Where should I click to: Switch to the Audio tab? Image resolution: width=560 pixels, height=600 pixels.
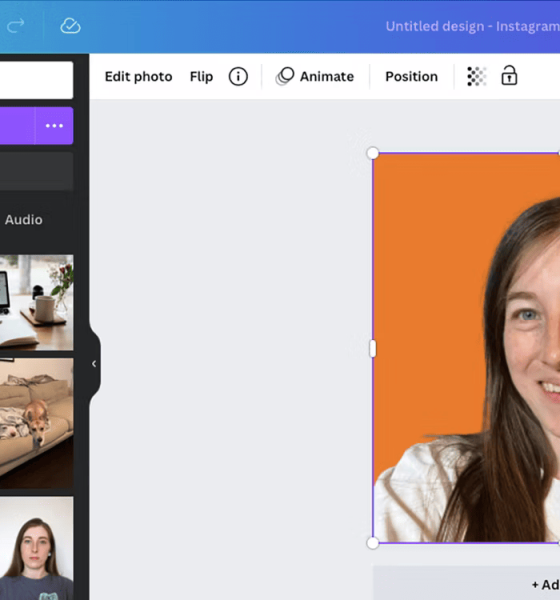(23, 220)
